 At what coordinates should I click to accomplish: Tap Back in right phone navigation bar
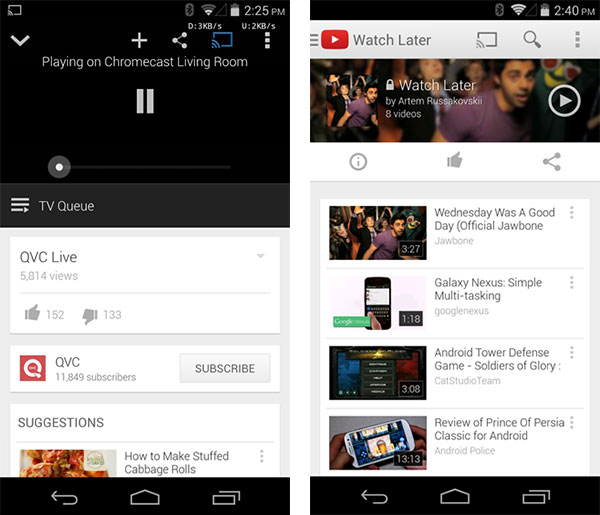pyautogui.click(x=374, y=497)
